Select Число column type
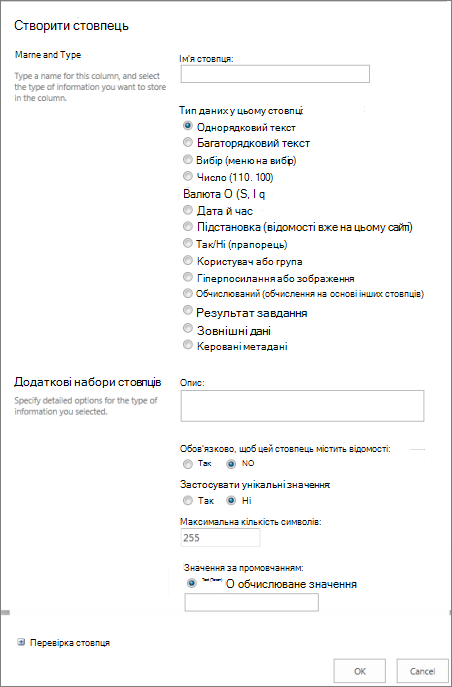The height and width of the screenshot is (687, 452). coord(188,176)
